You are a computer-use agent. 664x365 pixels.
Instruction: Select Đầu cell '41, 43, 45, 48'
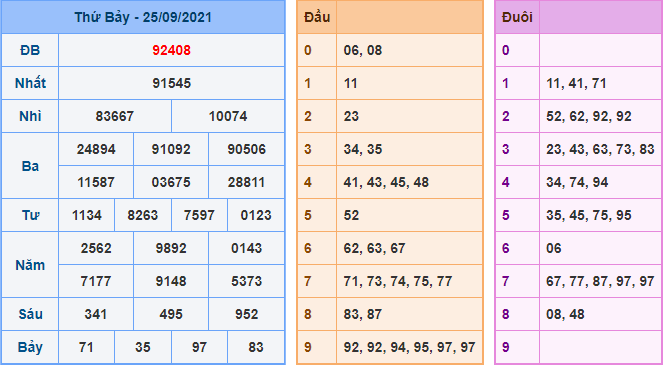[409, 182]
